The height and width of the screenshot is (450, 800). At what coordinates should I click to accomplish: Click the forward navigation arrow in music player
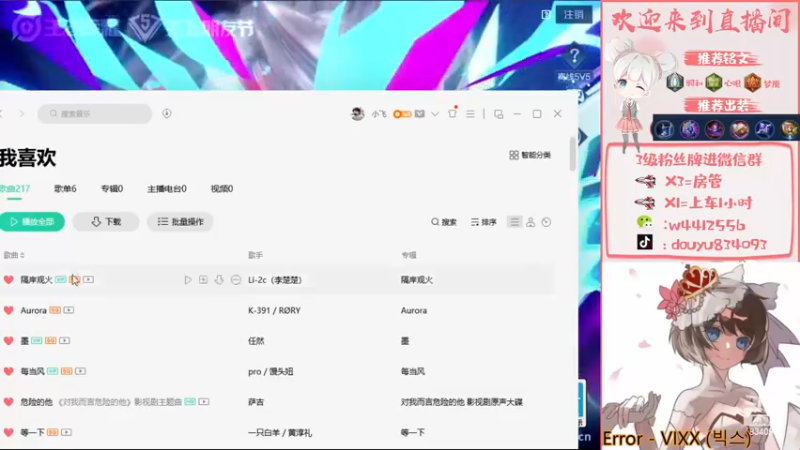point(21,113)
